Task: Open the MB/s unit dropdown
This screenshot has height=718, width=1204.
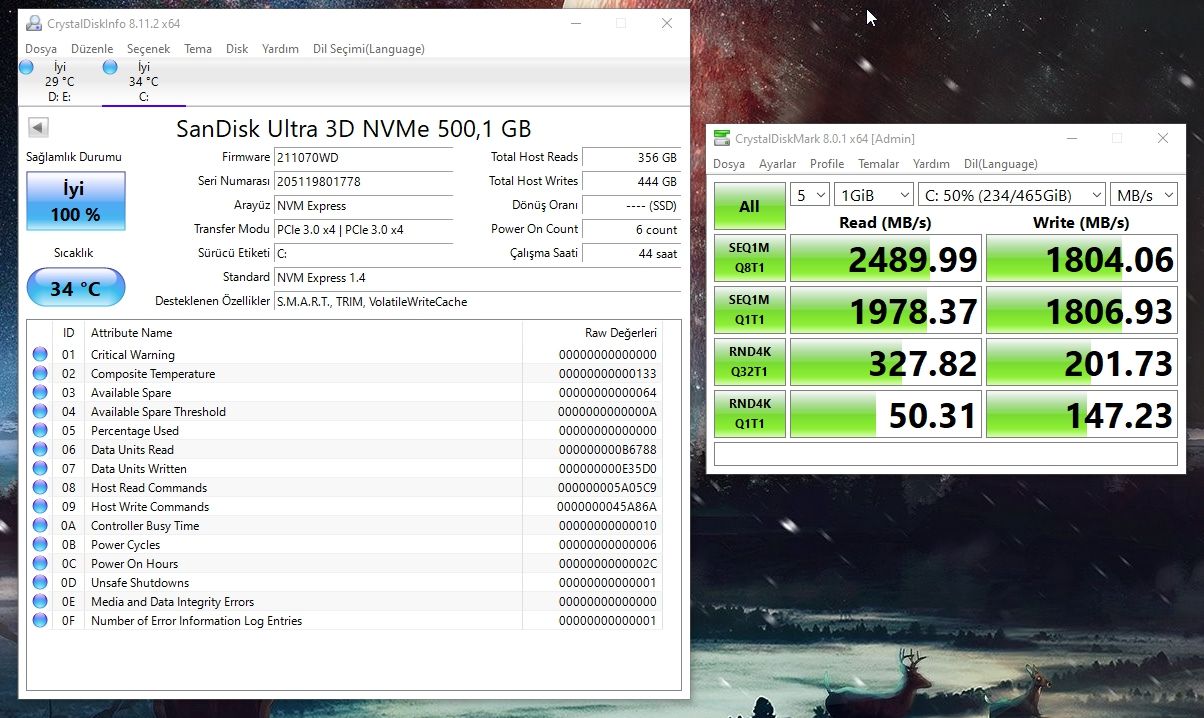Action: (x=1144, y=195)
